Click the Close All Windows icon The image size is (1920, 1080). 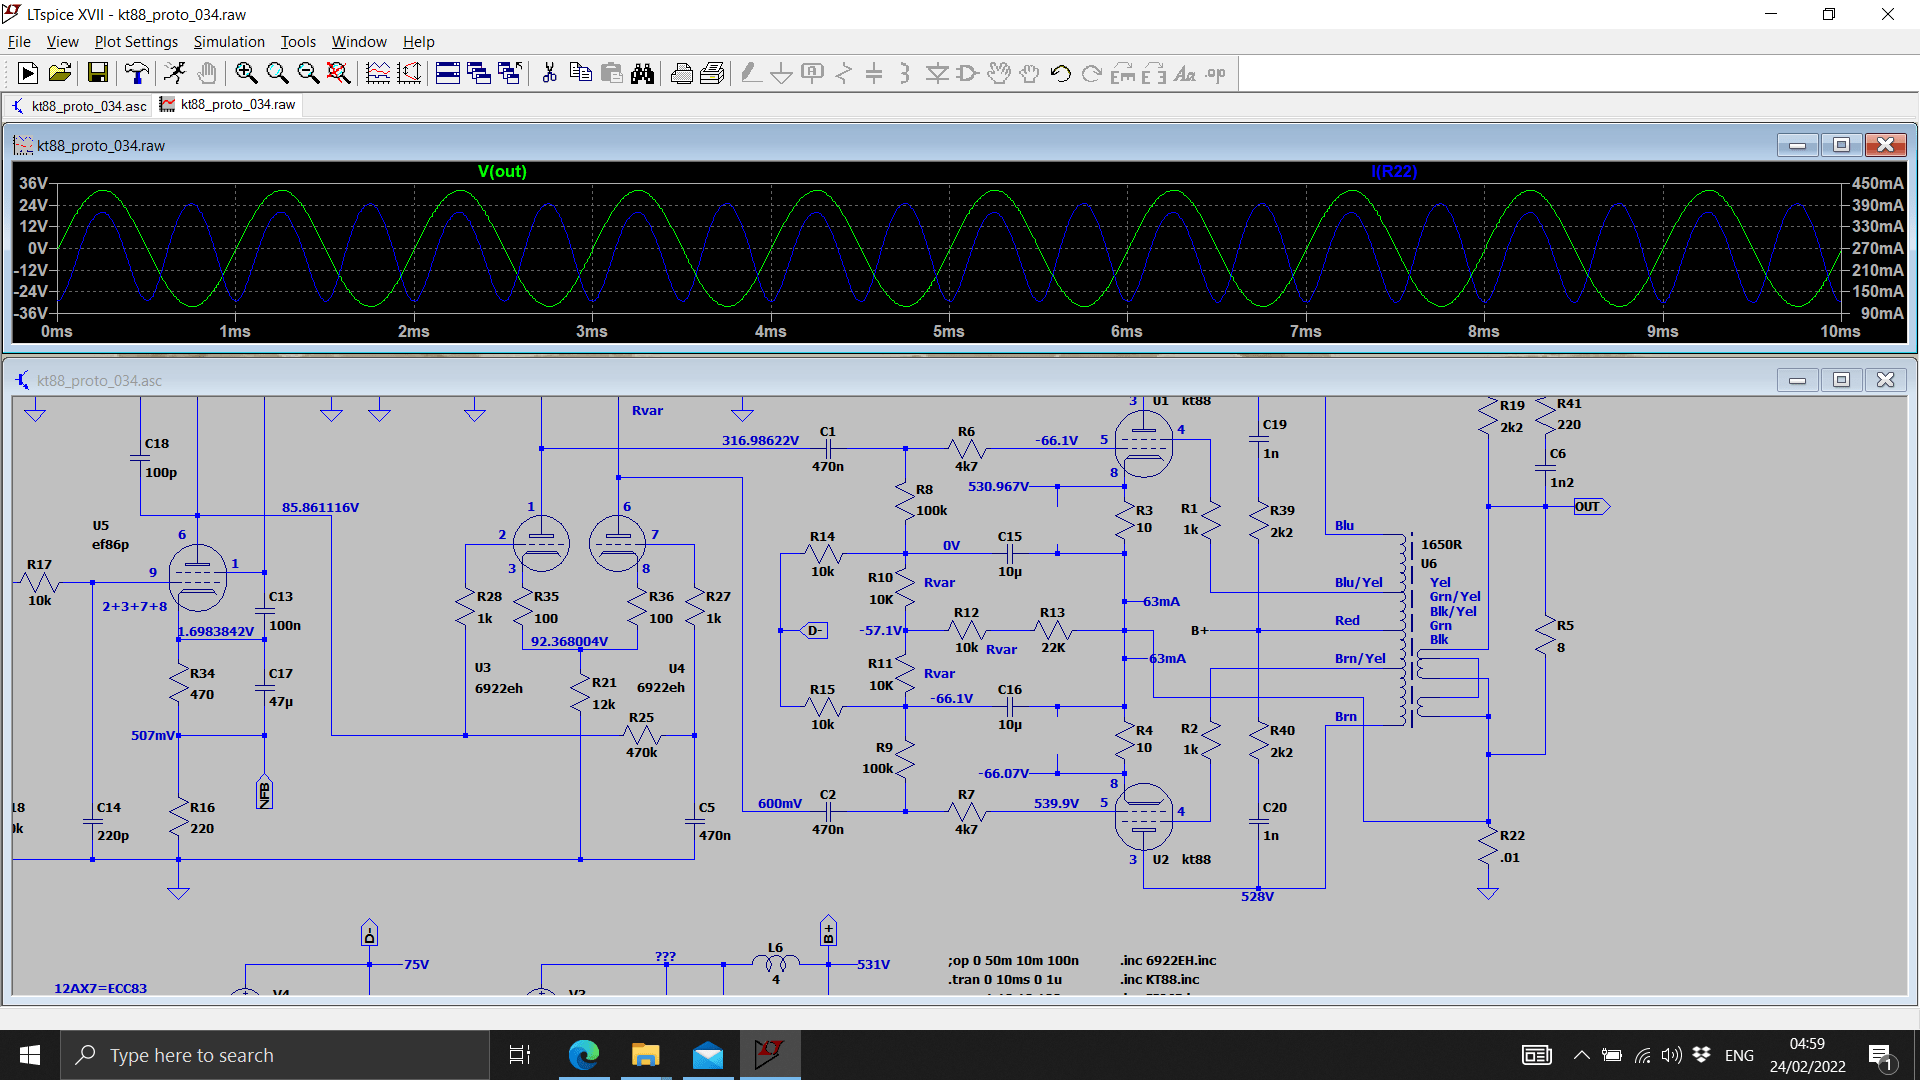click(510, 73)
